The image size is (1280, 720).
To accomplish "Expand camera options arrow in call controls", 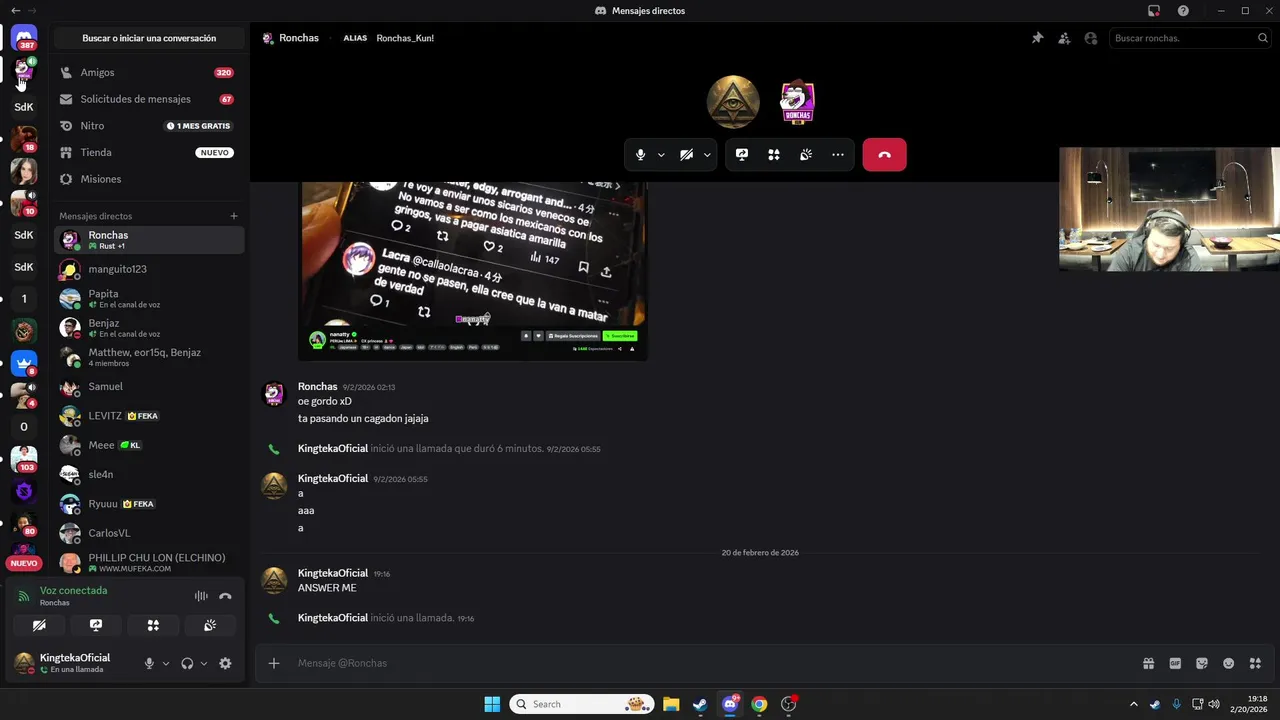I will (x=707, y=155).
